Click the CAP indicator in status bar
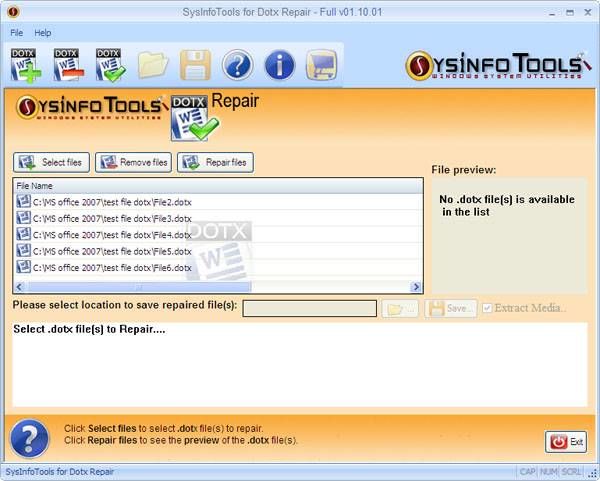Screen dimensions: 600x481 527,471
